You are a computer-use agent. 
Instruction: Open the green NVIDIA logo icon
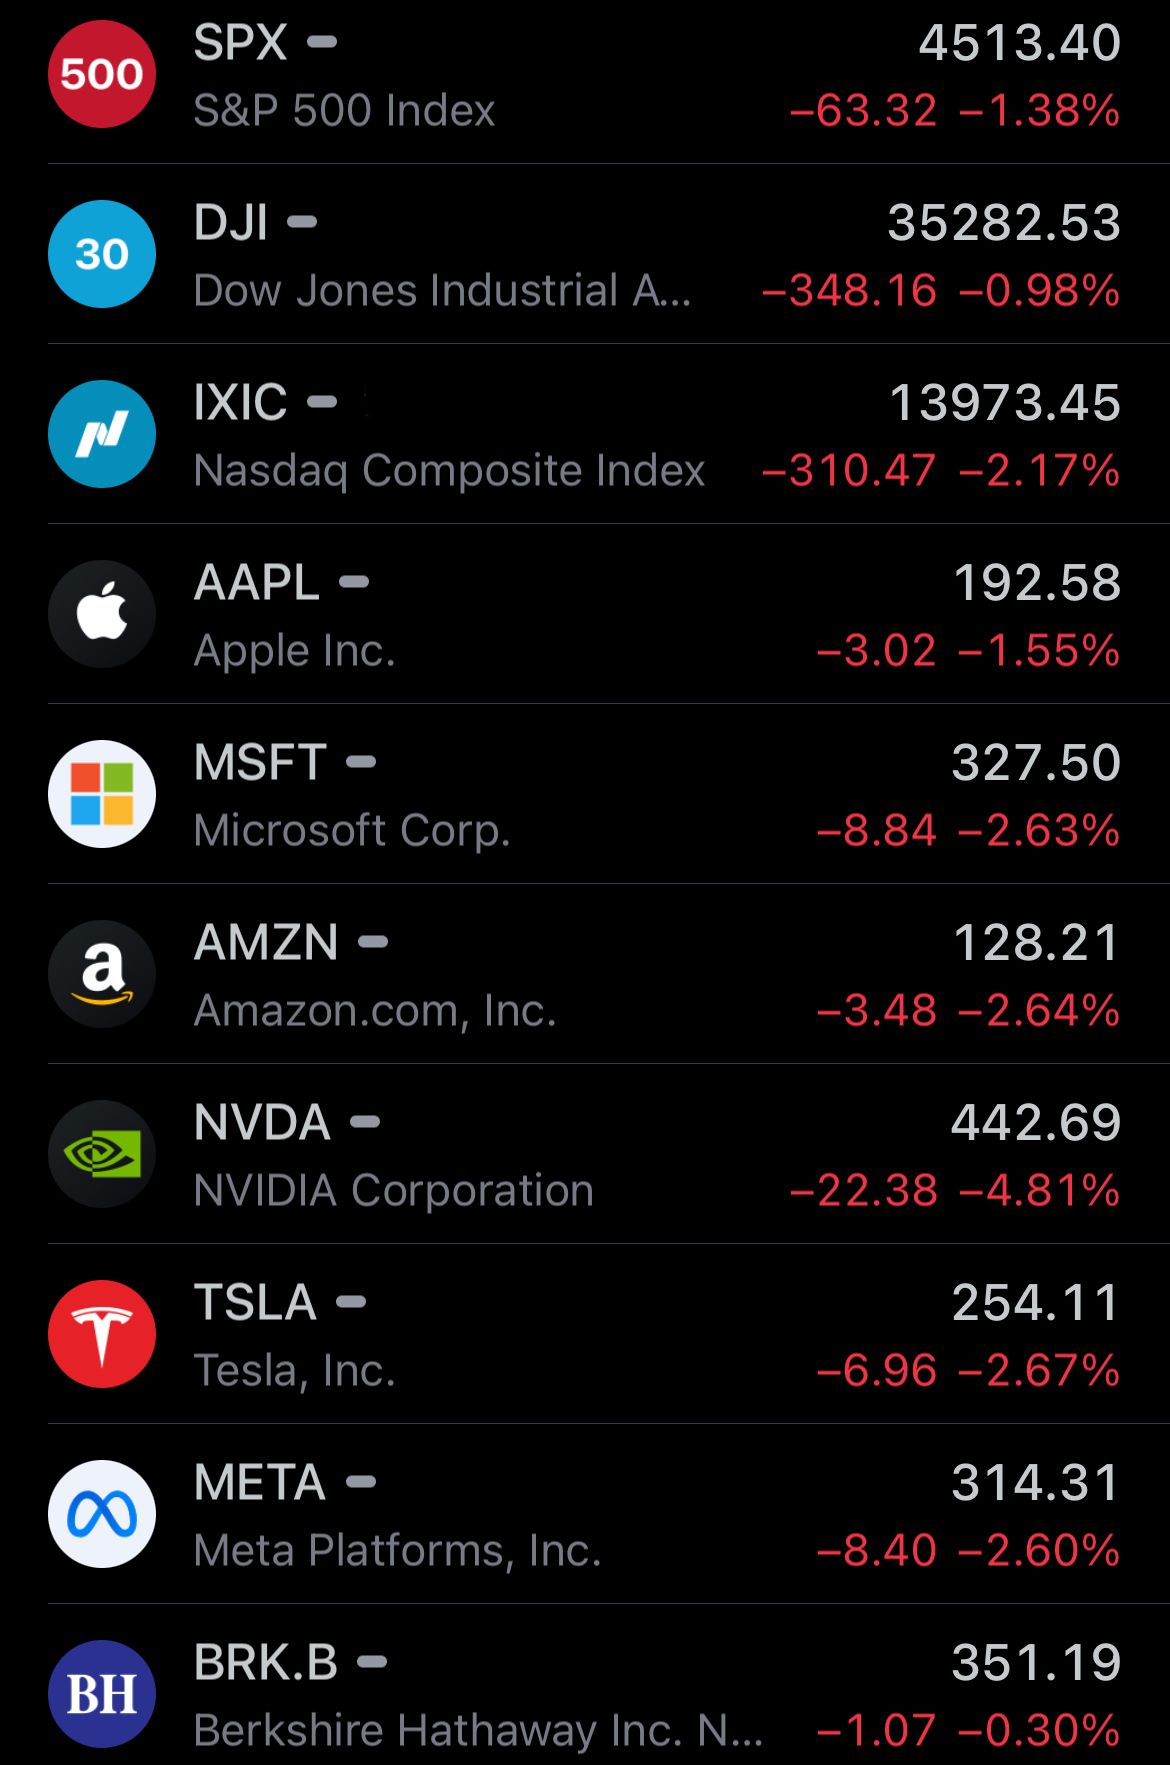102,1154
